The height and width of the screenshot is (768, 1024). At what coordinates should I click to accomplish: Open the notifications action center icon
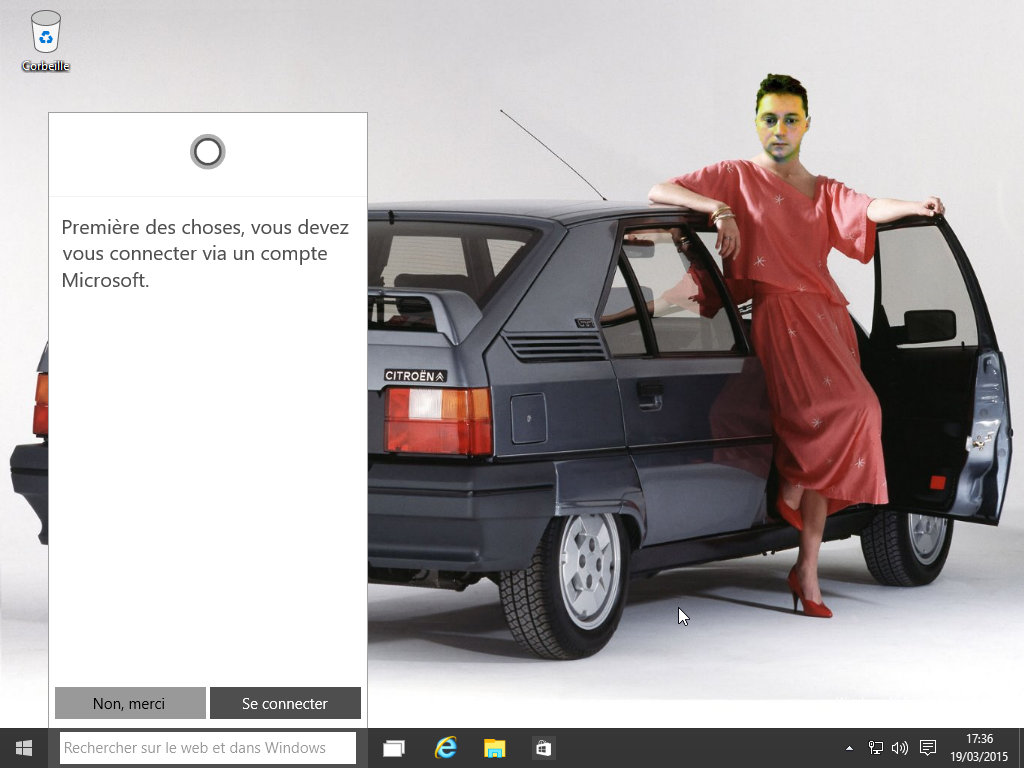pyautogui.click(x=927, y=748)
